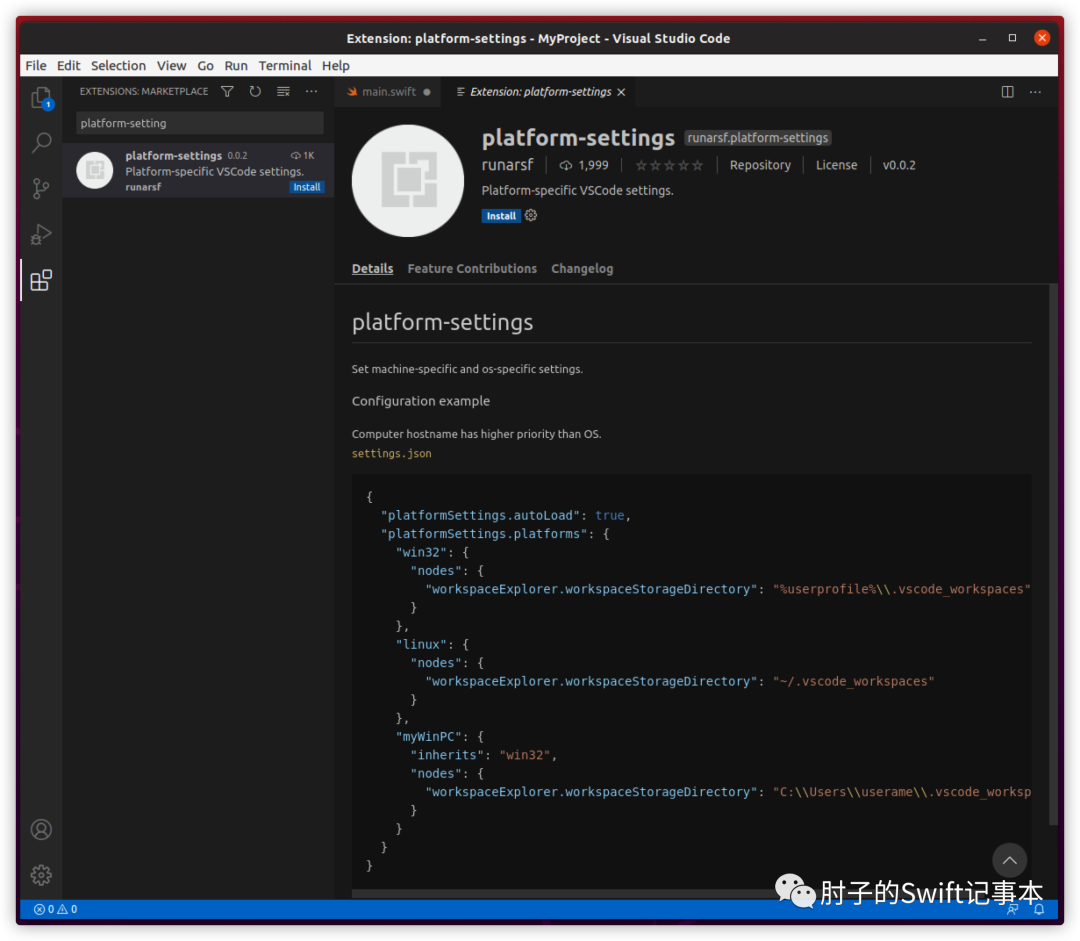The width and height of the screenshot is (1080, 941).
Task: Open the Accounts icon in activity bar
Action: (x=41, y=829)
